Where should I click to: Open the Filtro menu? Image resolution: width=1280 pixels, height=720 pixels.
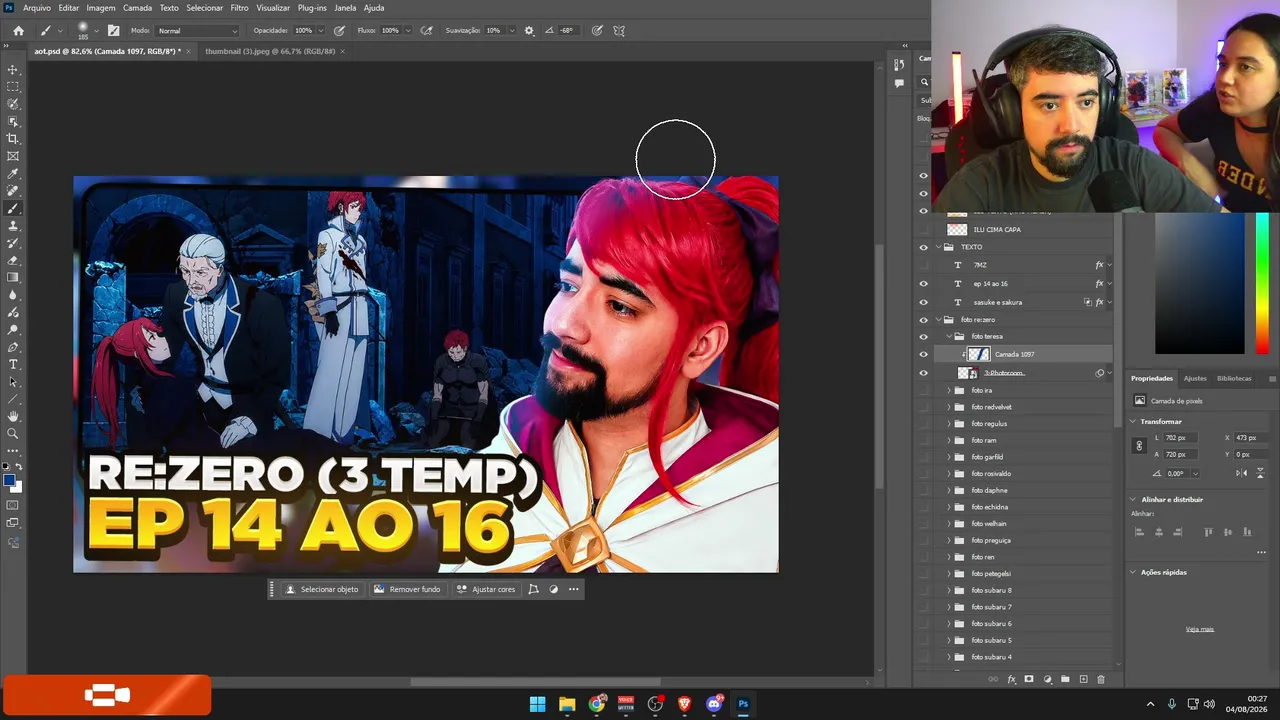[x=239, y=8]
